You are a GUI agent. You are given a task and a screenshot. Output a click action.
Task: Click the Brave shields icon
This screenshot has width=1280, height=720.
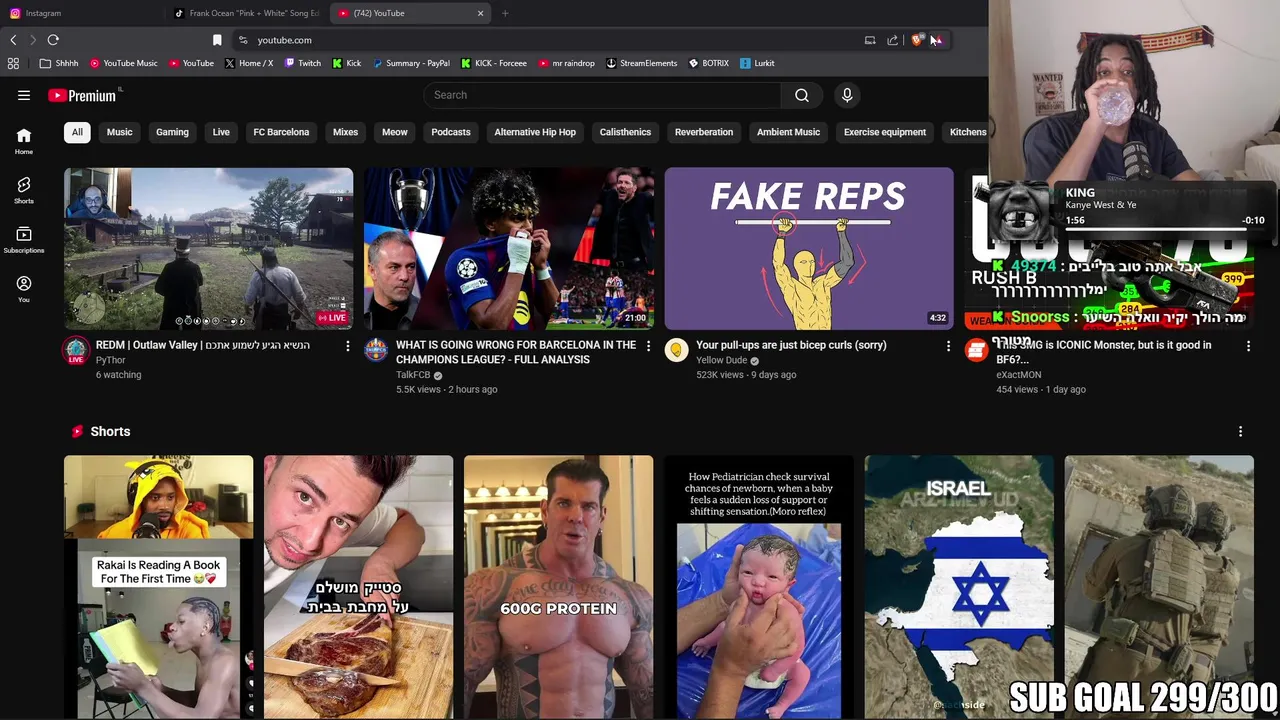coord(916,40)
